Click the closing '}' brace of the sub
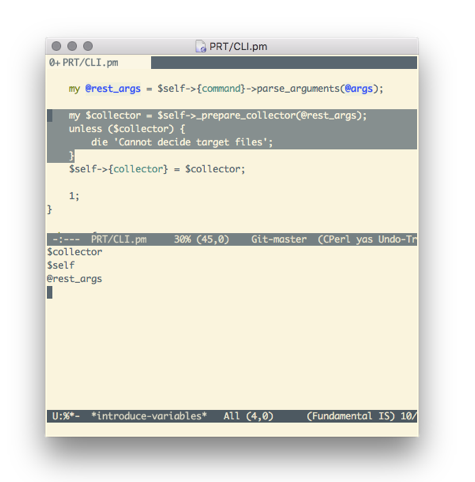This screenshot has width=475, height=482. point(49,209)
